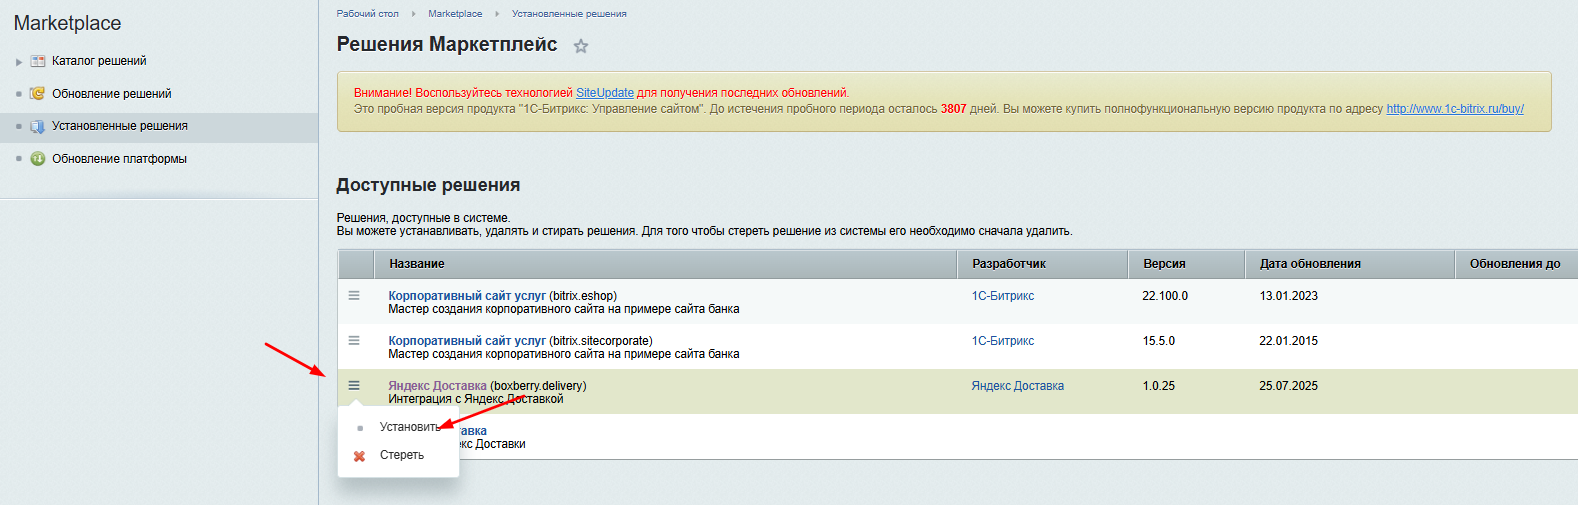1578x505 pixels.
Task: Open Каталог решений in sidebar
Action: [99, 61]
